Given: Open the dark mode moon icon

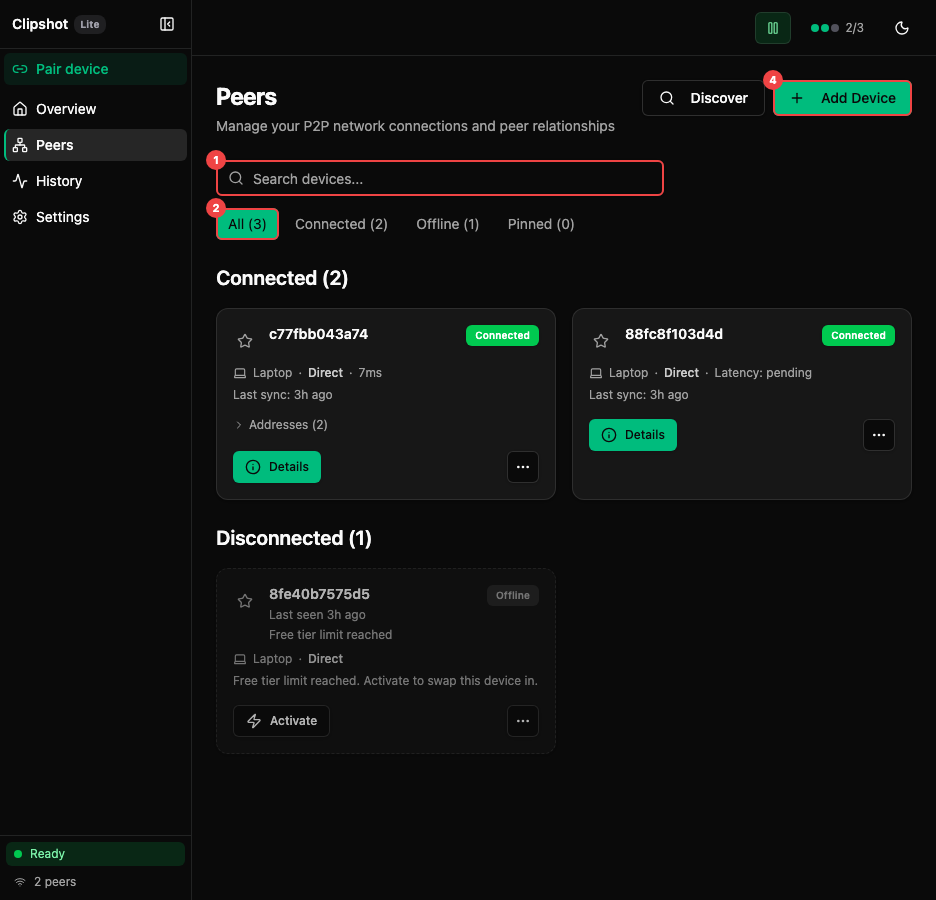Looking at the screenshot, I should (x=901, y=28).
